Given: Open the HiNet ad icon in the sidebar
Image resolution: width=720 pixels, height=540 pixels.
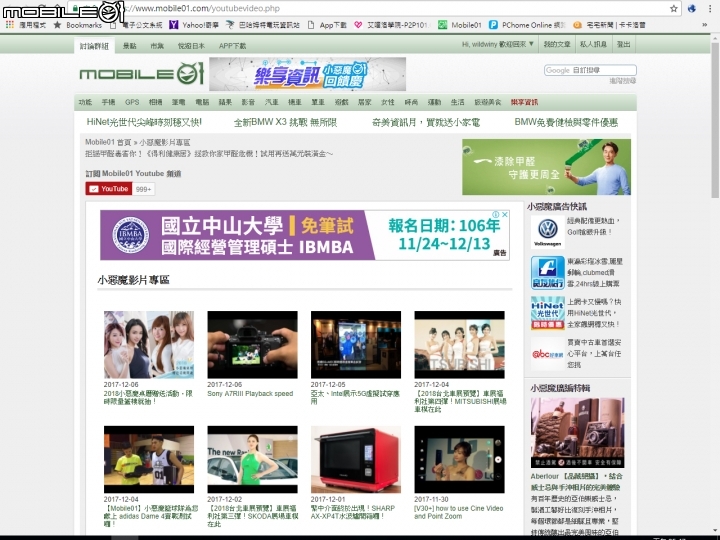Looking at the screenshot, I should click(x=547, y=313).
